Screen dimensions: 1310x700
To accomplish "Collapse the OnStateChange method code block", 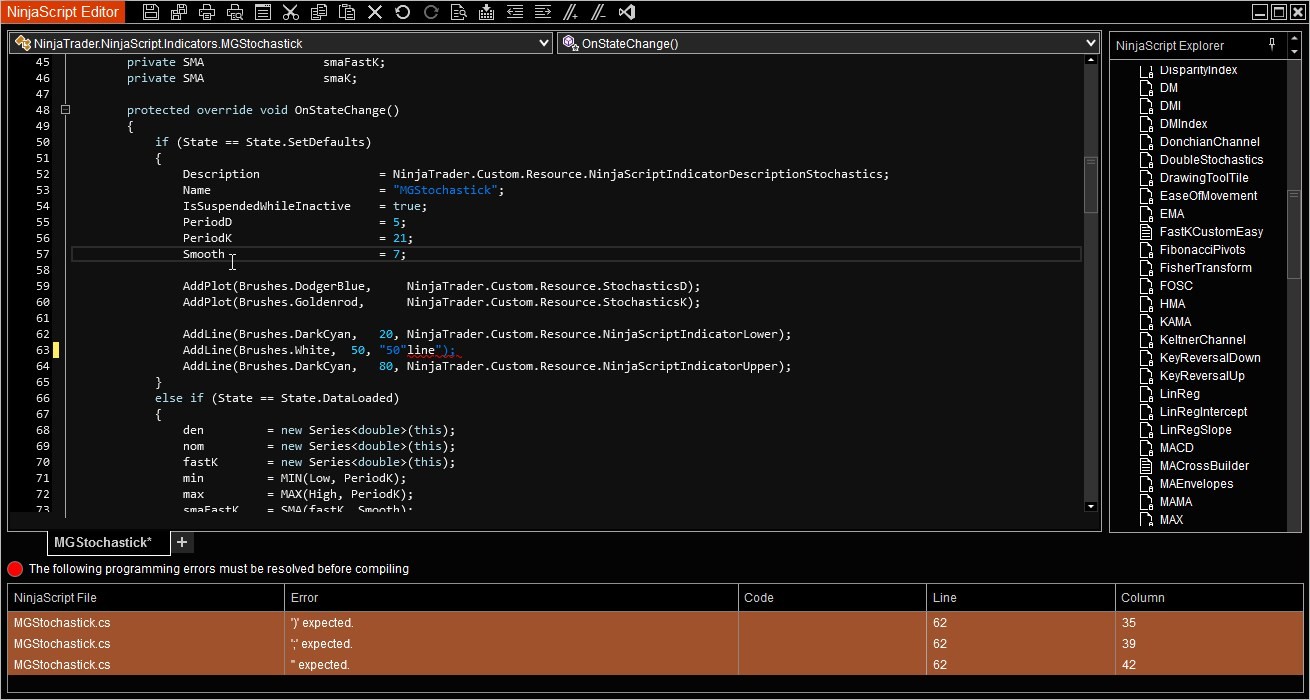I will pyautogui.click(x=65, y=110).
